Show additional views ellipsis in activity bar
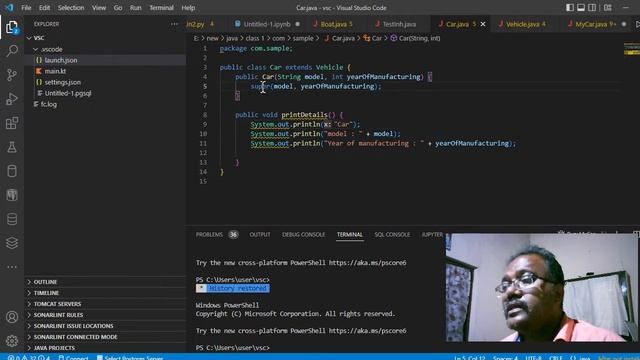This screenshot has width=640, height=360. 12,267
